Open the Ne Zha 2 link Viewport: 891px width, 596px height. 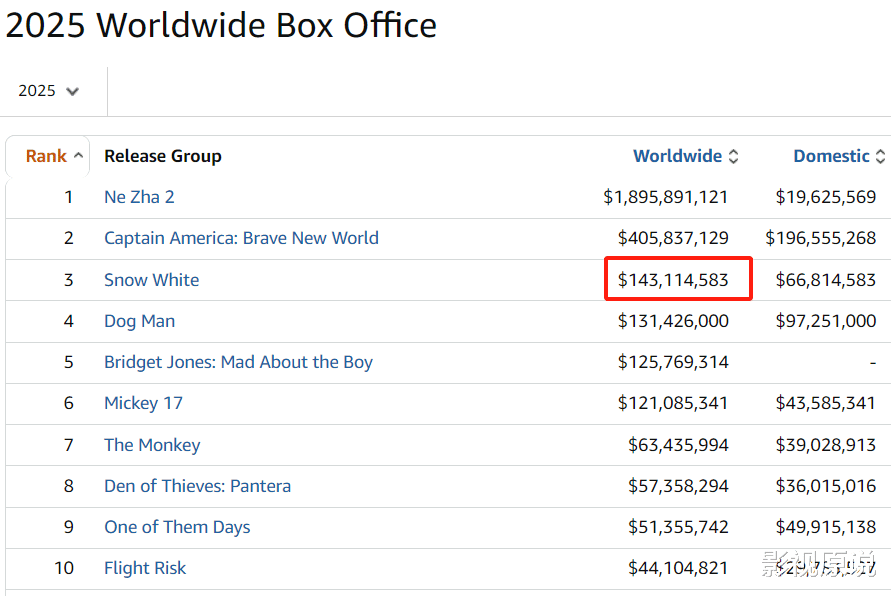pyautogui.click(x=139, y=197)
